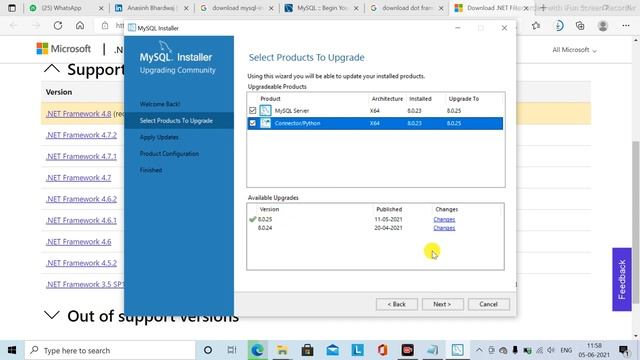Open the .NET Framework 4.5.2 link
Image resolution: width=640 pixels, height=360 pixels.
click(x=81, y=263)
